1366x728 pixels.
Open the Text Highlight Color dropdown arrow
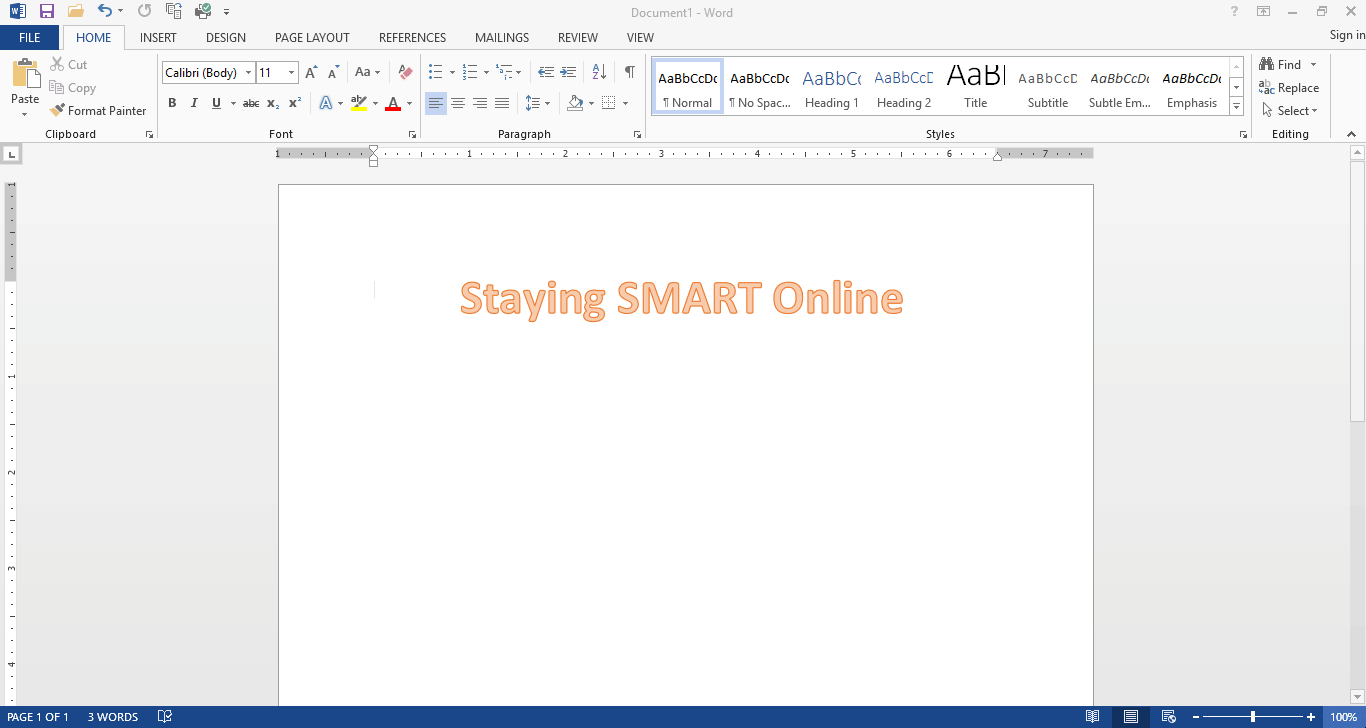tap(375, 103)
